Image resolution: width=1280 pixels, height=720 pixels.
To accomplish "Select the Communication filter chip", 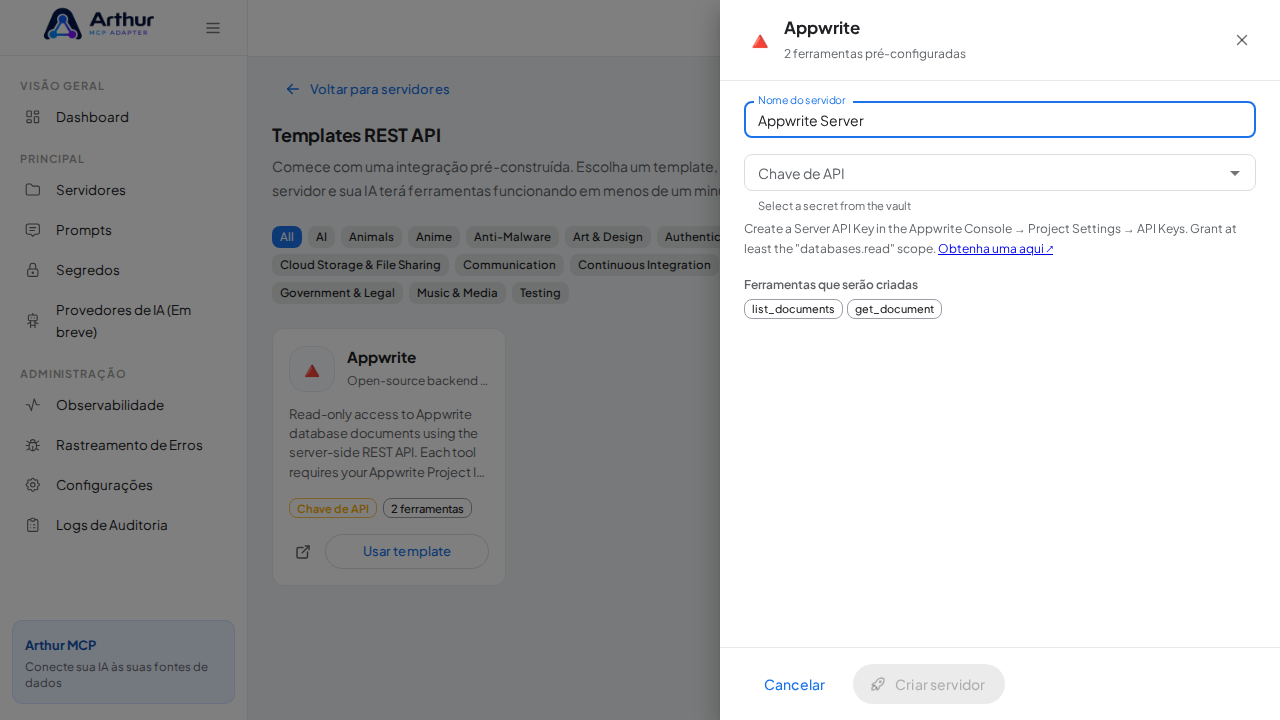I will coord(509,265).
